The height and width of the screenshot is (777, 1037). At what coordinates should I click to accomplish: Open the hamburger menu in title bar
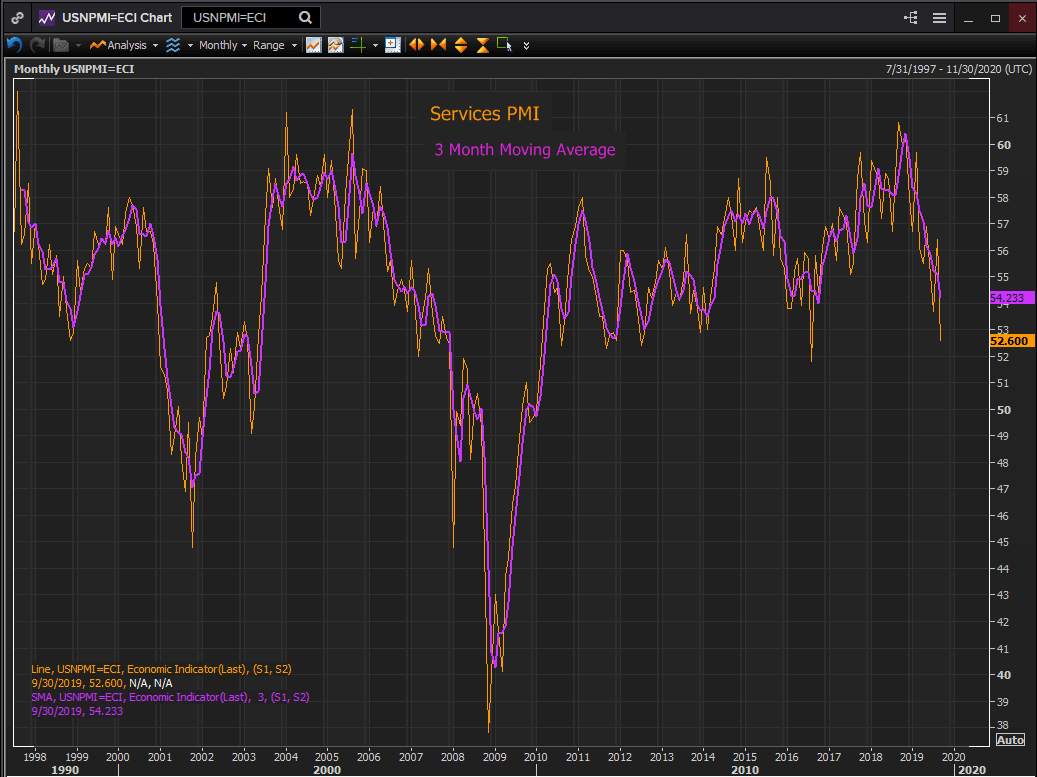point(939,17)
